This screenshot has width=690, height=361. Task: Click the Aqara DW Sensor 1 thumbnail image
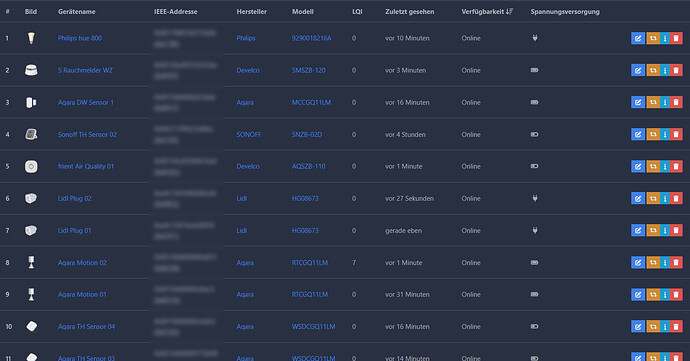(31, 103)
